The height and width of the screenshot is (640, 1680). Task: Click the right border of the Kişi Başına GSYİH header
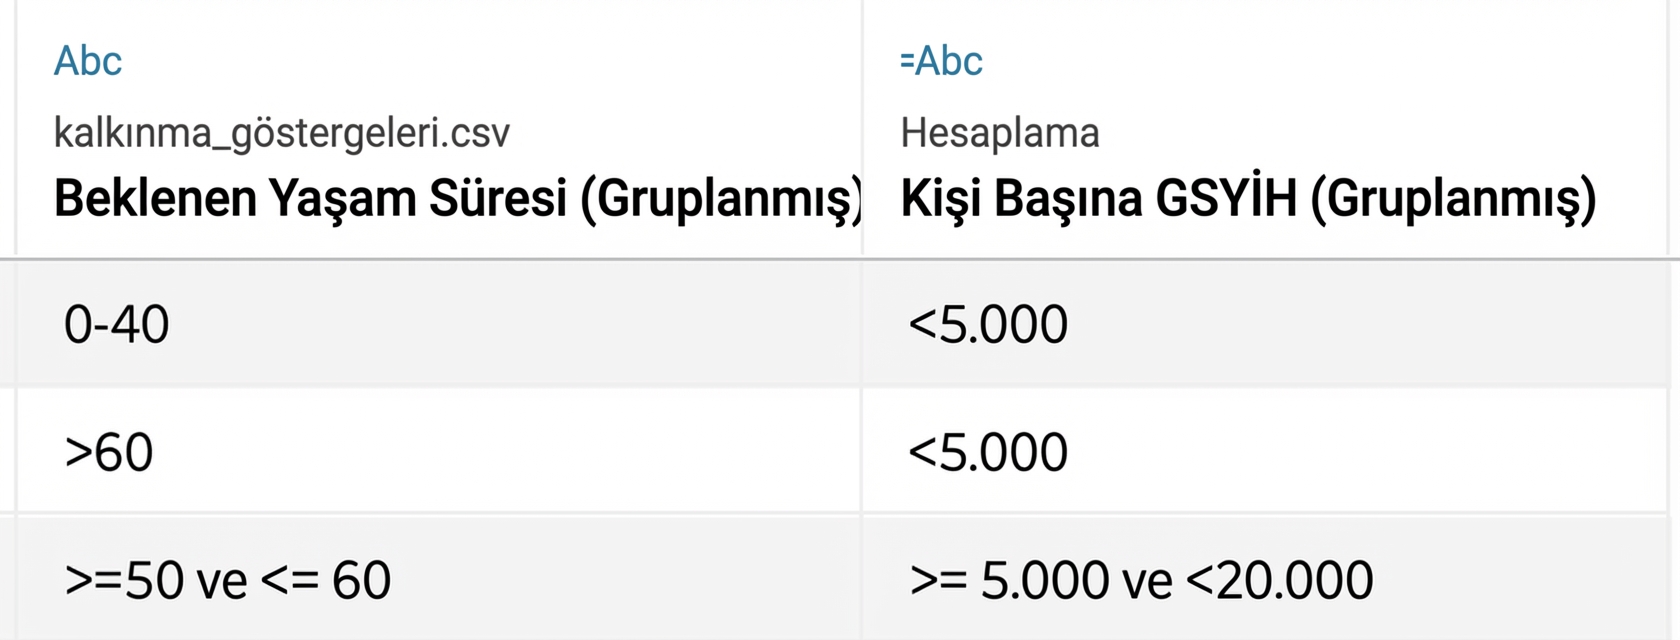coord(1667,130)
